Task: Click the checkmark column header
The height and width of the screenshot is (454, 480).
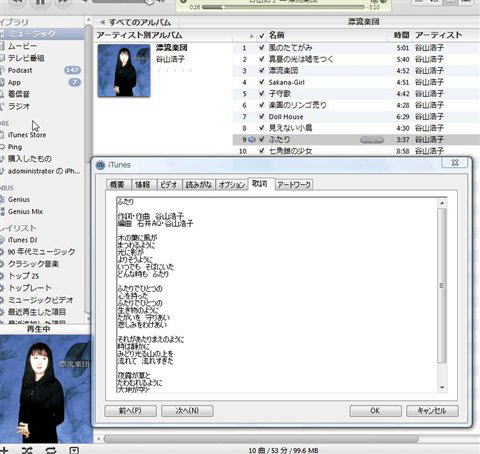Action: coord(262,35)
